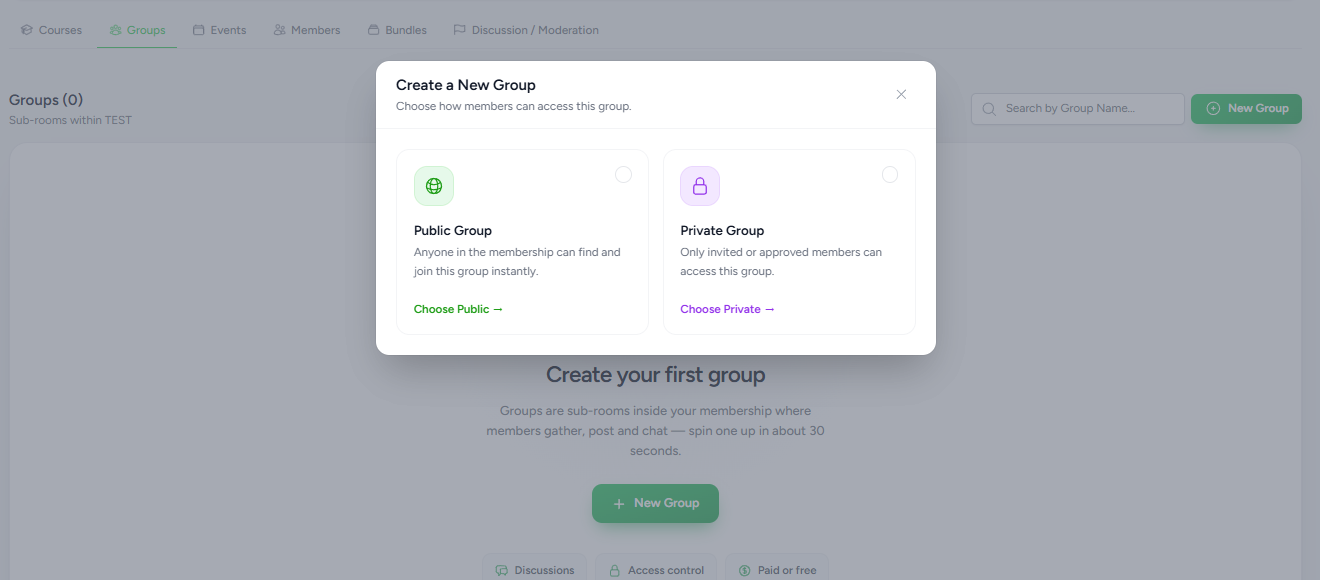
Task: Switch to the Bundles tab
Action: click(397, 30)
